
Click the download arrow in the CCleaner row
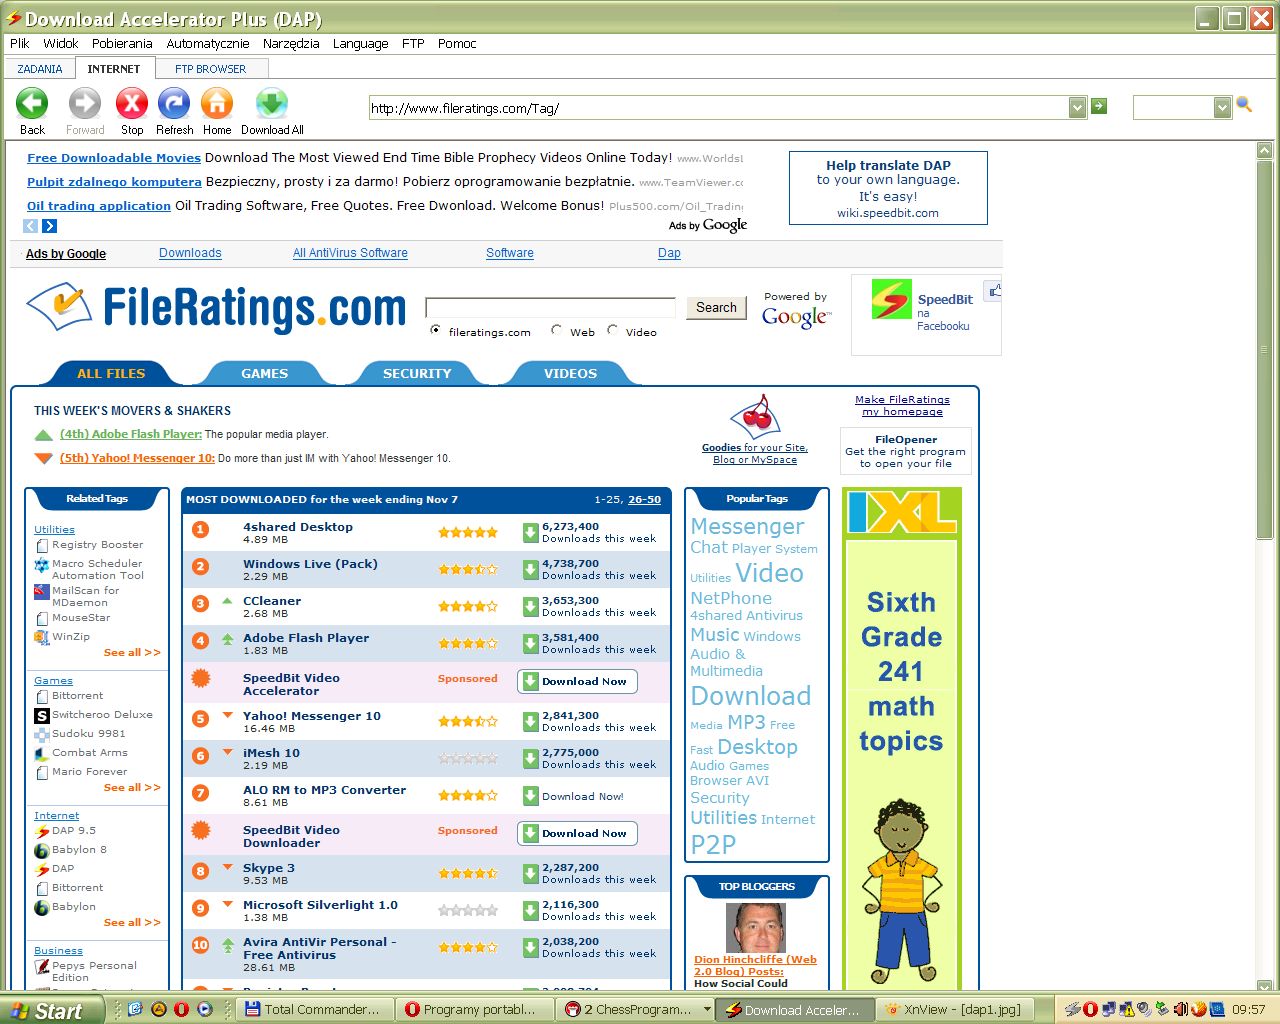(531, 607)
